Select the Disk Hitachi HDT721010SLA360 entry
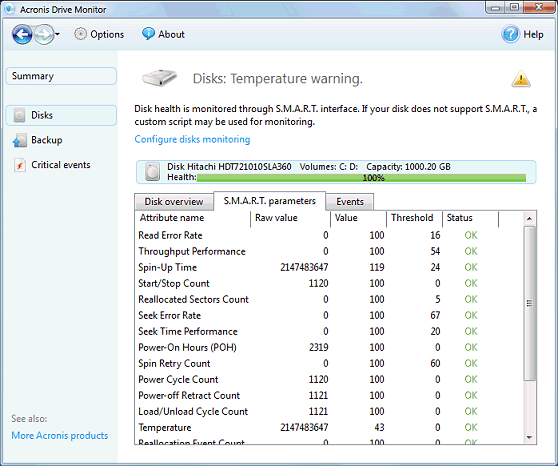 [x=336, y=172]
